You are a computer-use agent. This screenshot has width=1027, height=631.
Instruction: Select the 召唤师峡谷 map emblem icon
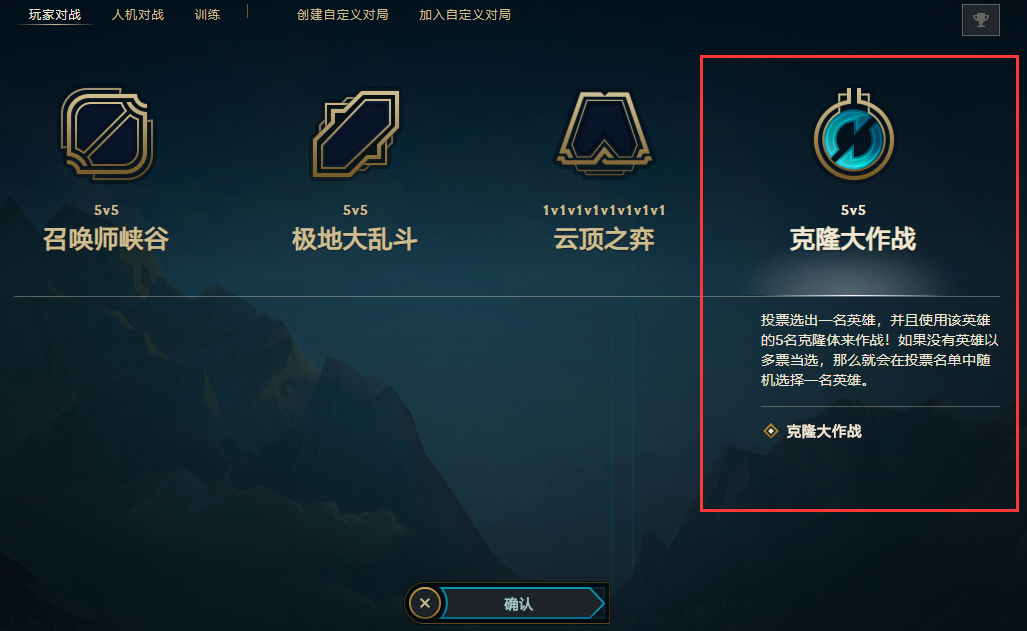tap(107, 134)
